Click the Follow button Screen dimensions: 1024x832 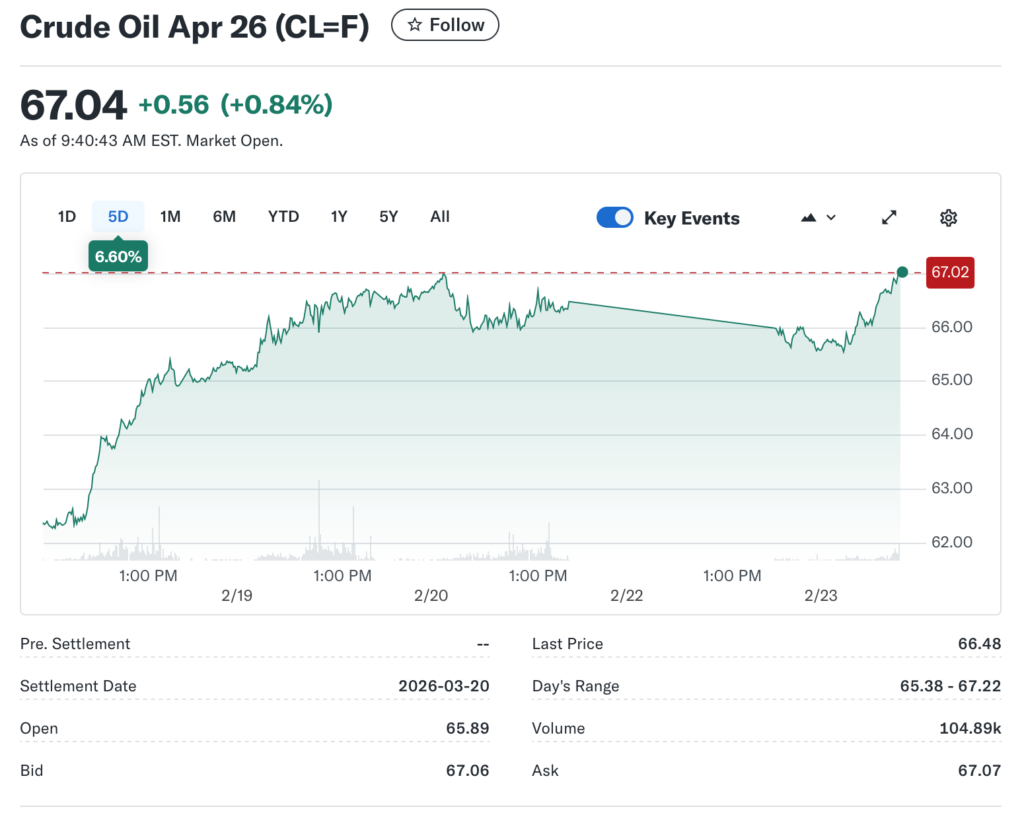[x=444, y=24]
